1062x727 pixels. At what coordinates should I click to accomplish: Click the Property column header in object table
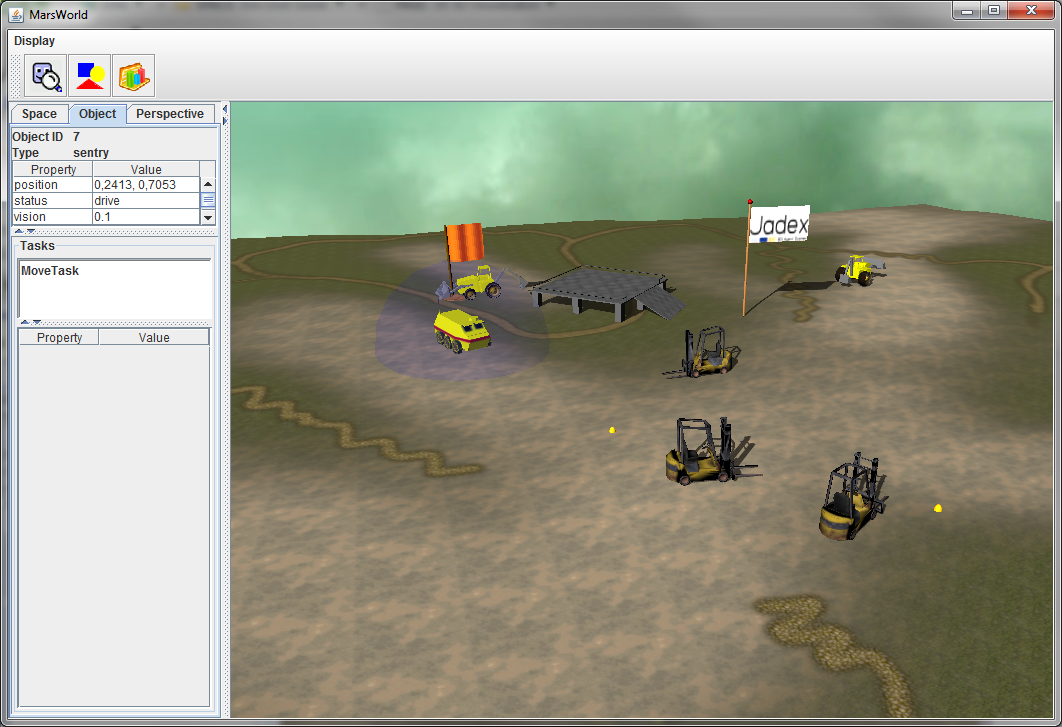pos(54,170)
